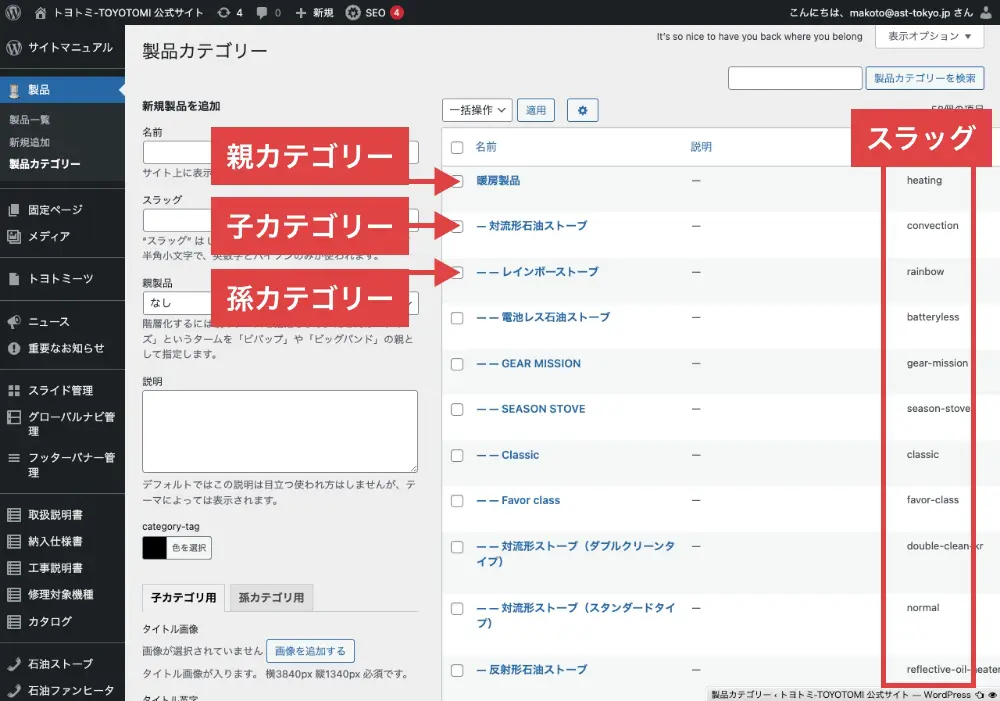
Task: Click the slug text "heating"
Action: 924,181
